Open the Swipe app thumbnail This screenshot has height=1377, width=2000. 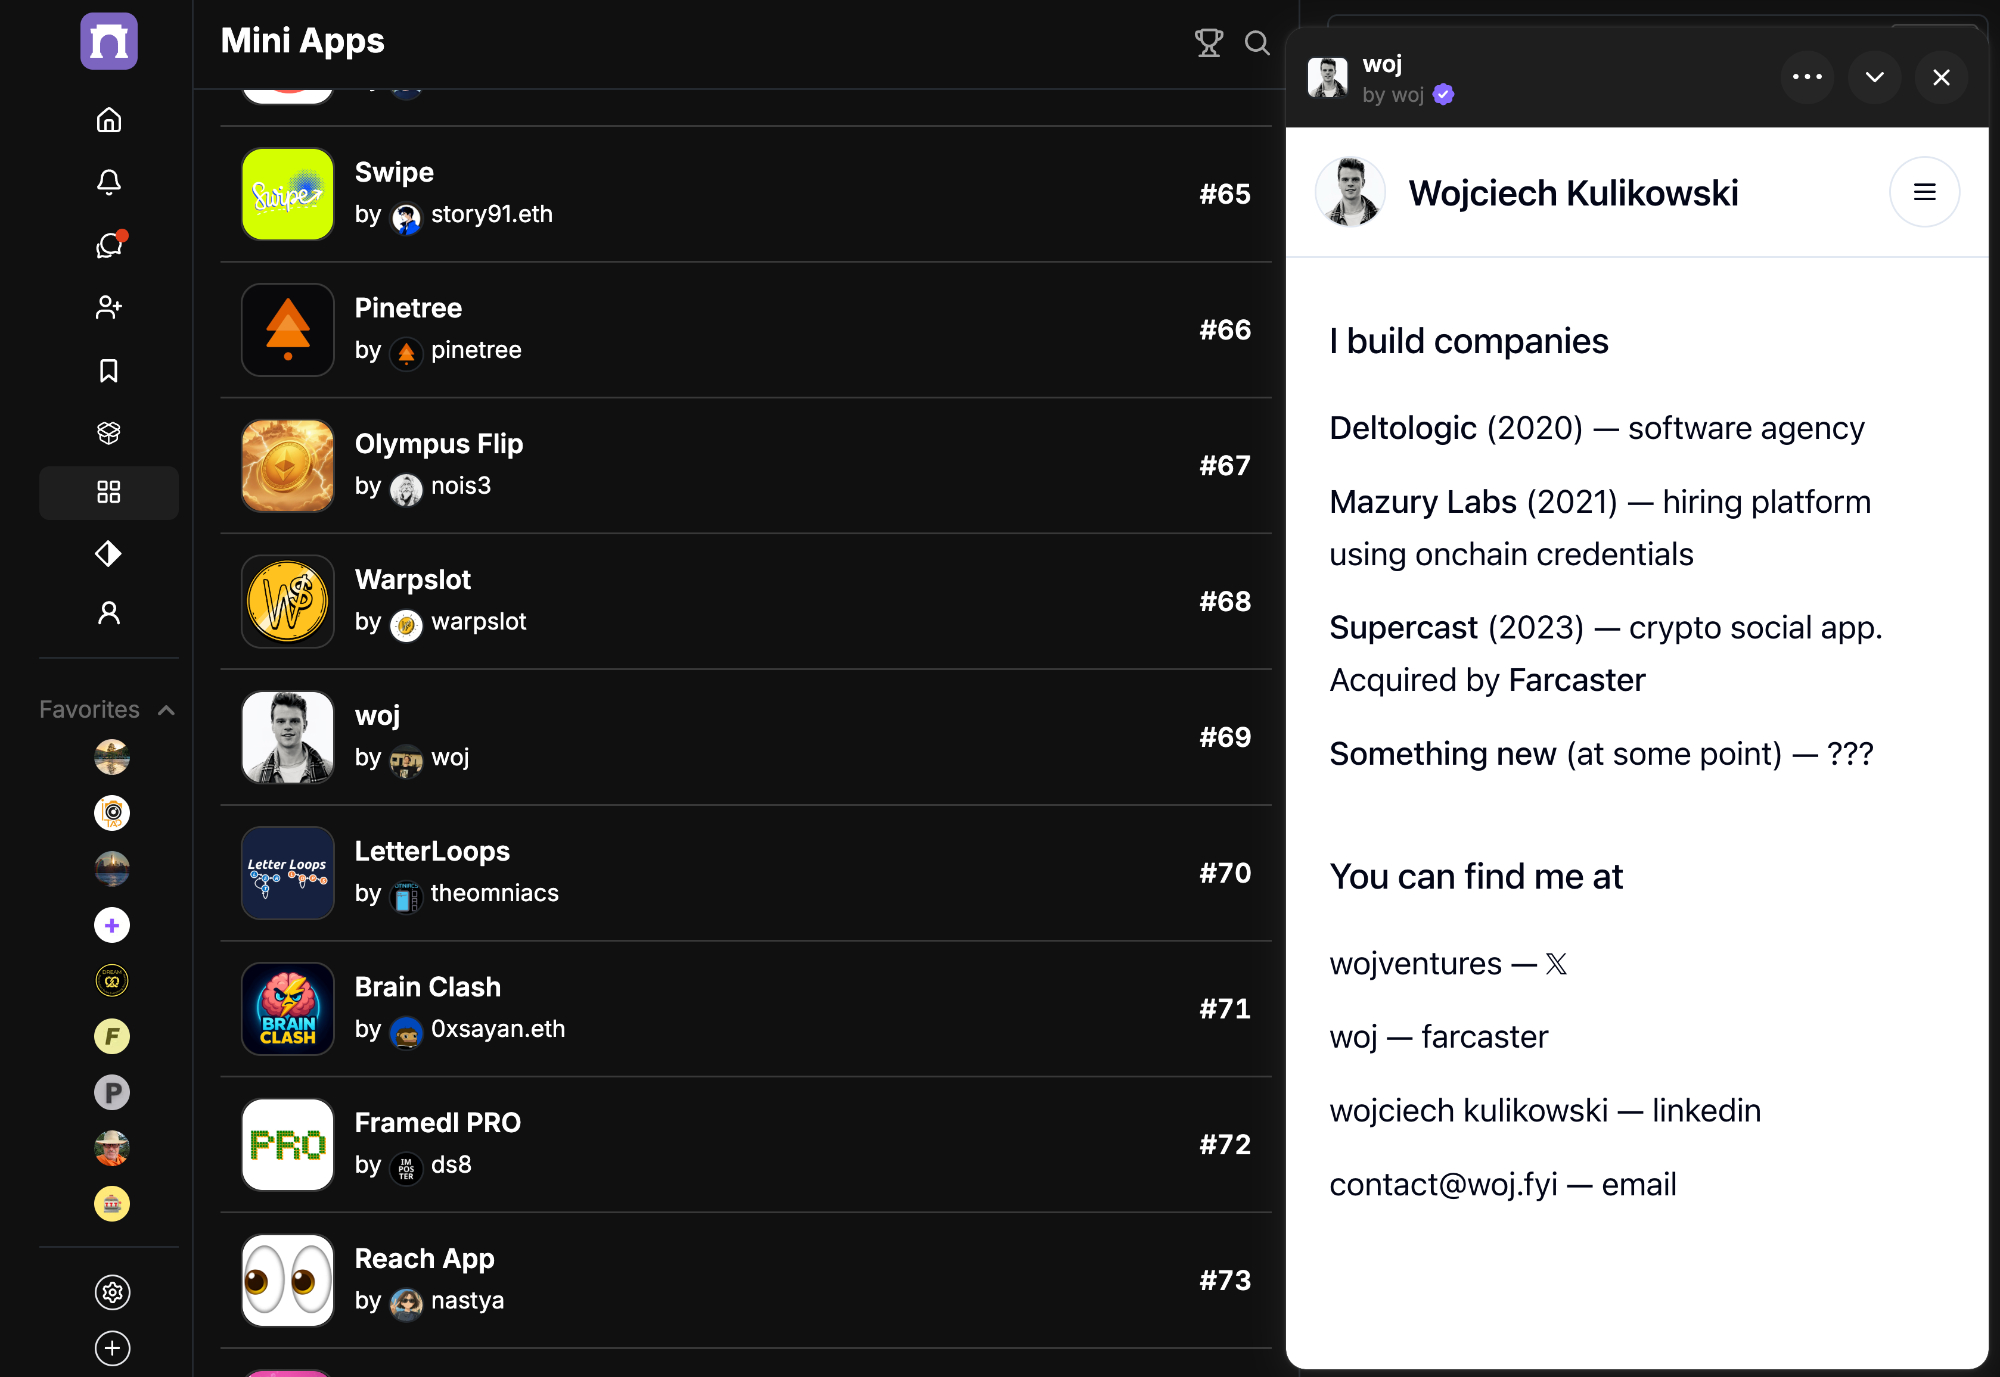point(288,194)
